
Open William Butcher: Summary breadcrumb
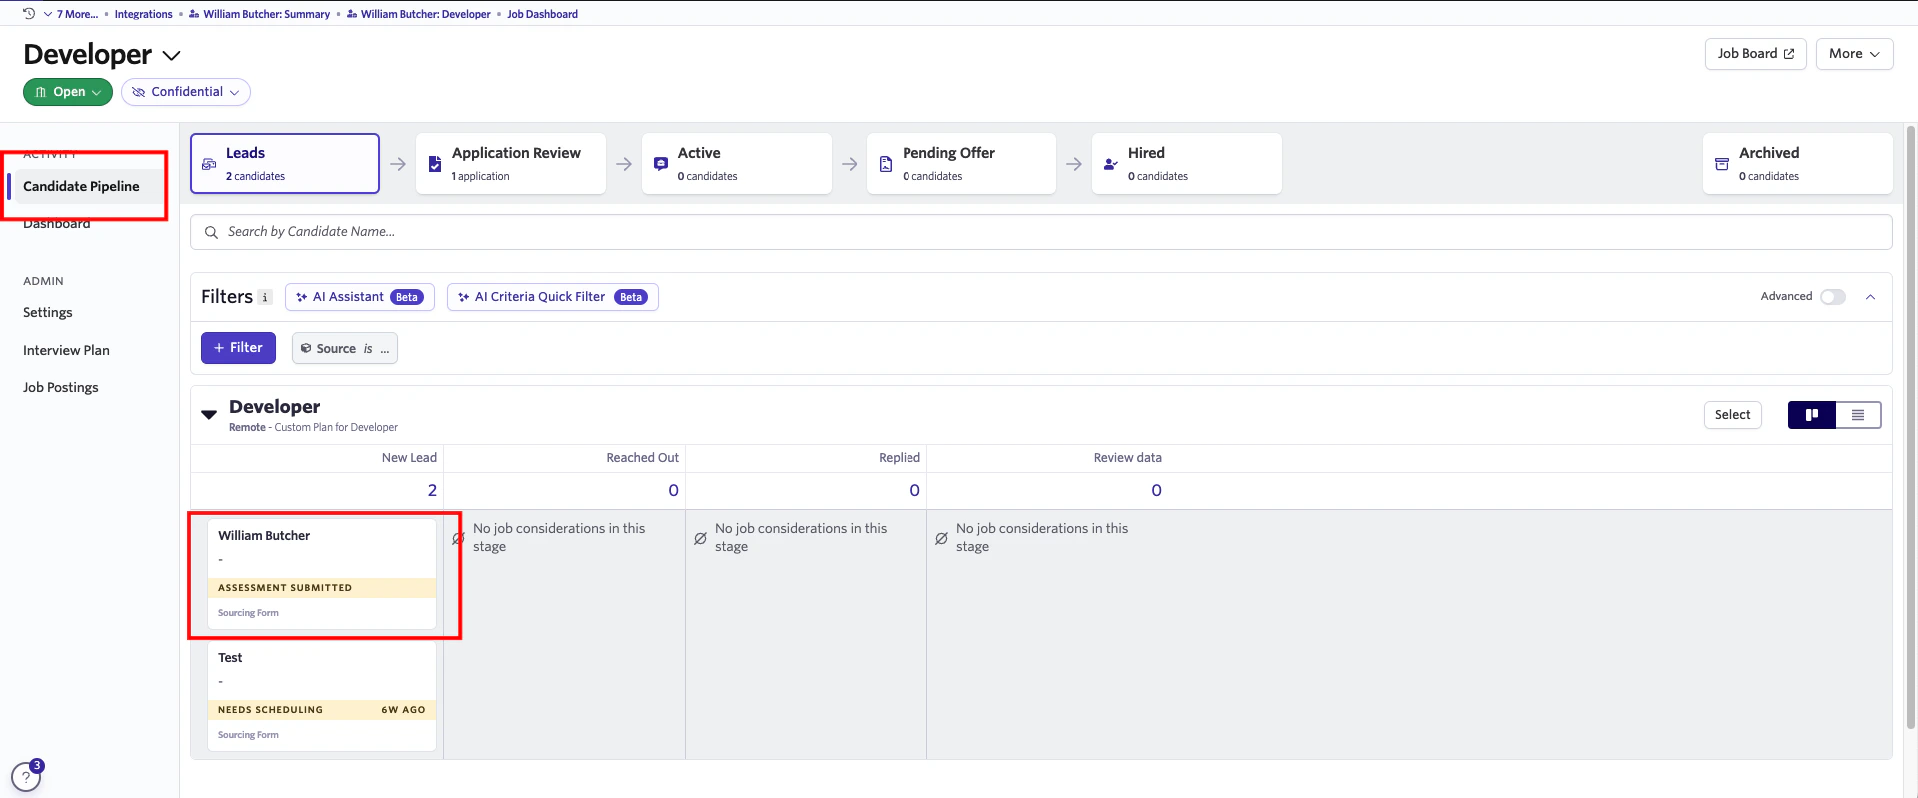(x=259, y=14)
